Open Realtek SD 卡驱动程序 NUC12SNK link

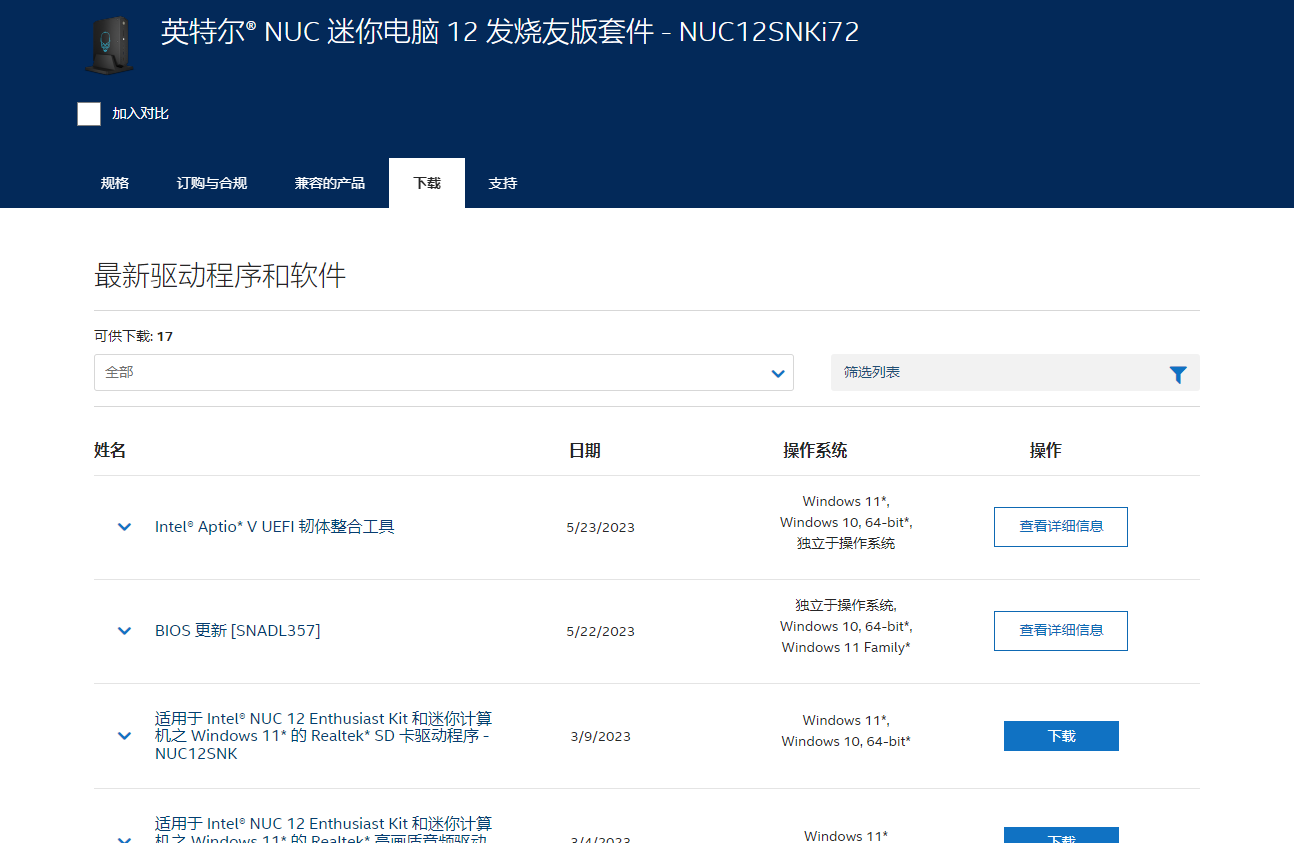pyautogui.click(x=324, y=736)
